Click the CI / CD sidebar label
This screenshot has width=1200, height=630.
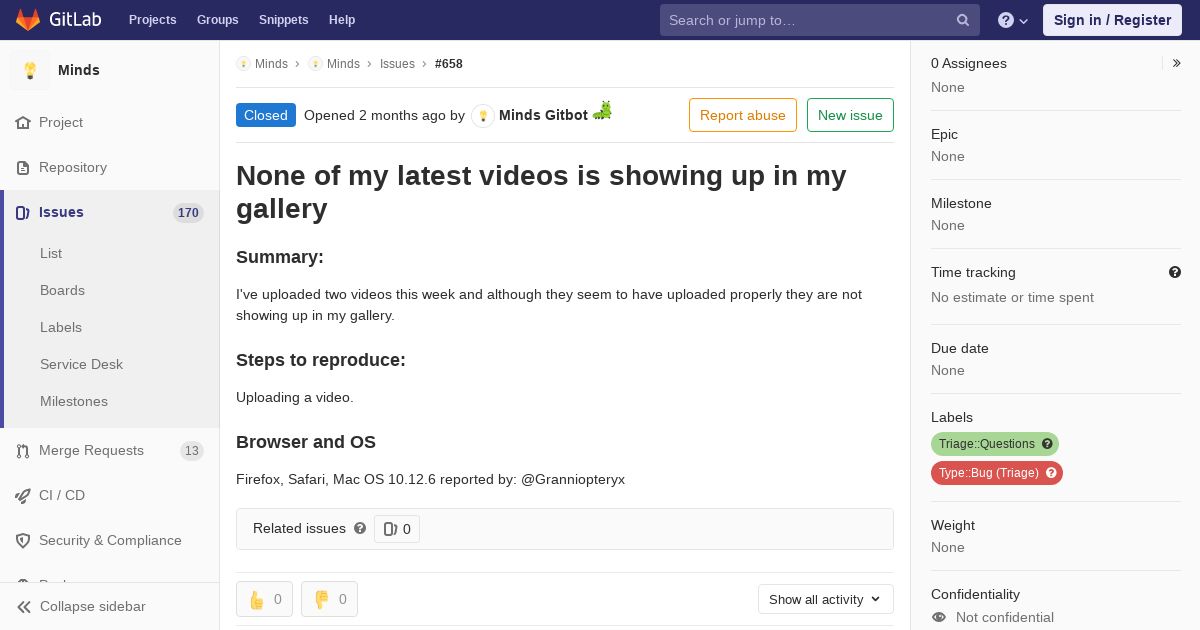pyautogui.click(x=62, y=495)
